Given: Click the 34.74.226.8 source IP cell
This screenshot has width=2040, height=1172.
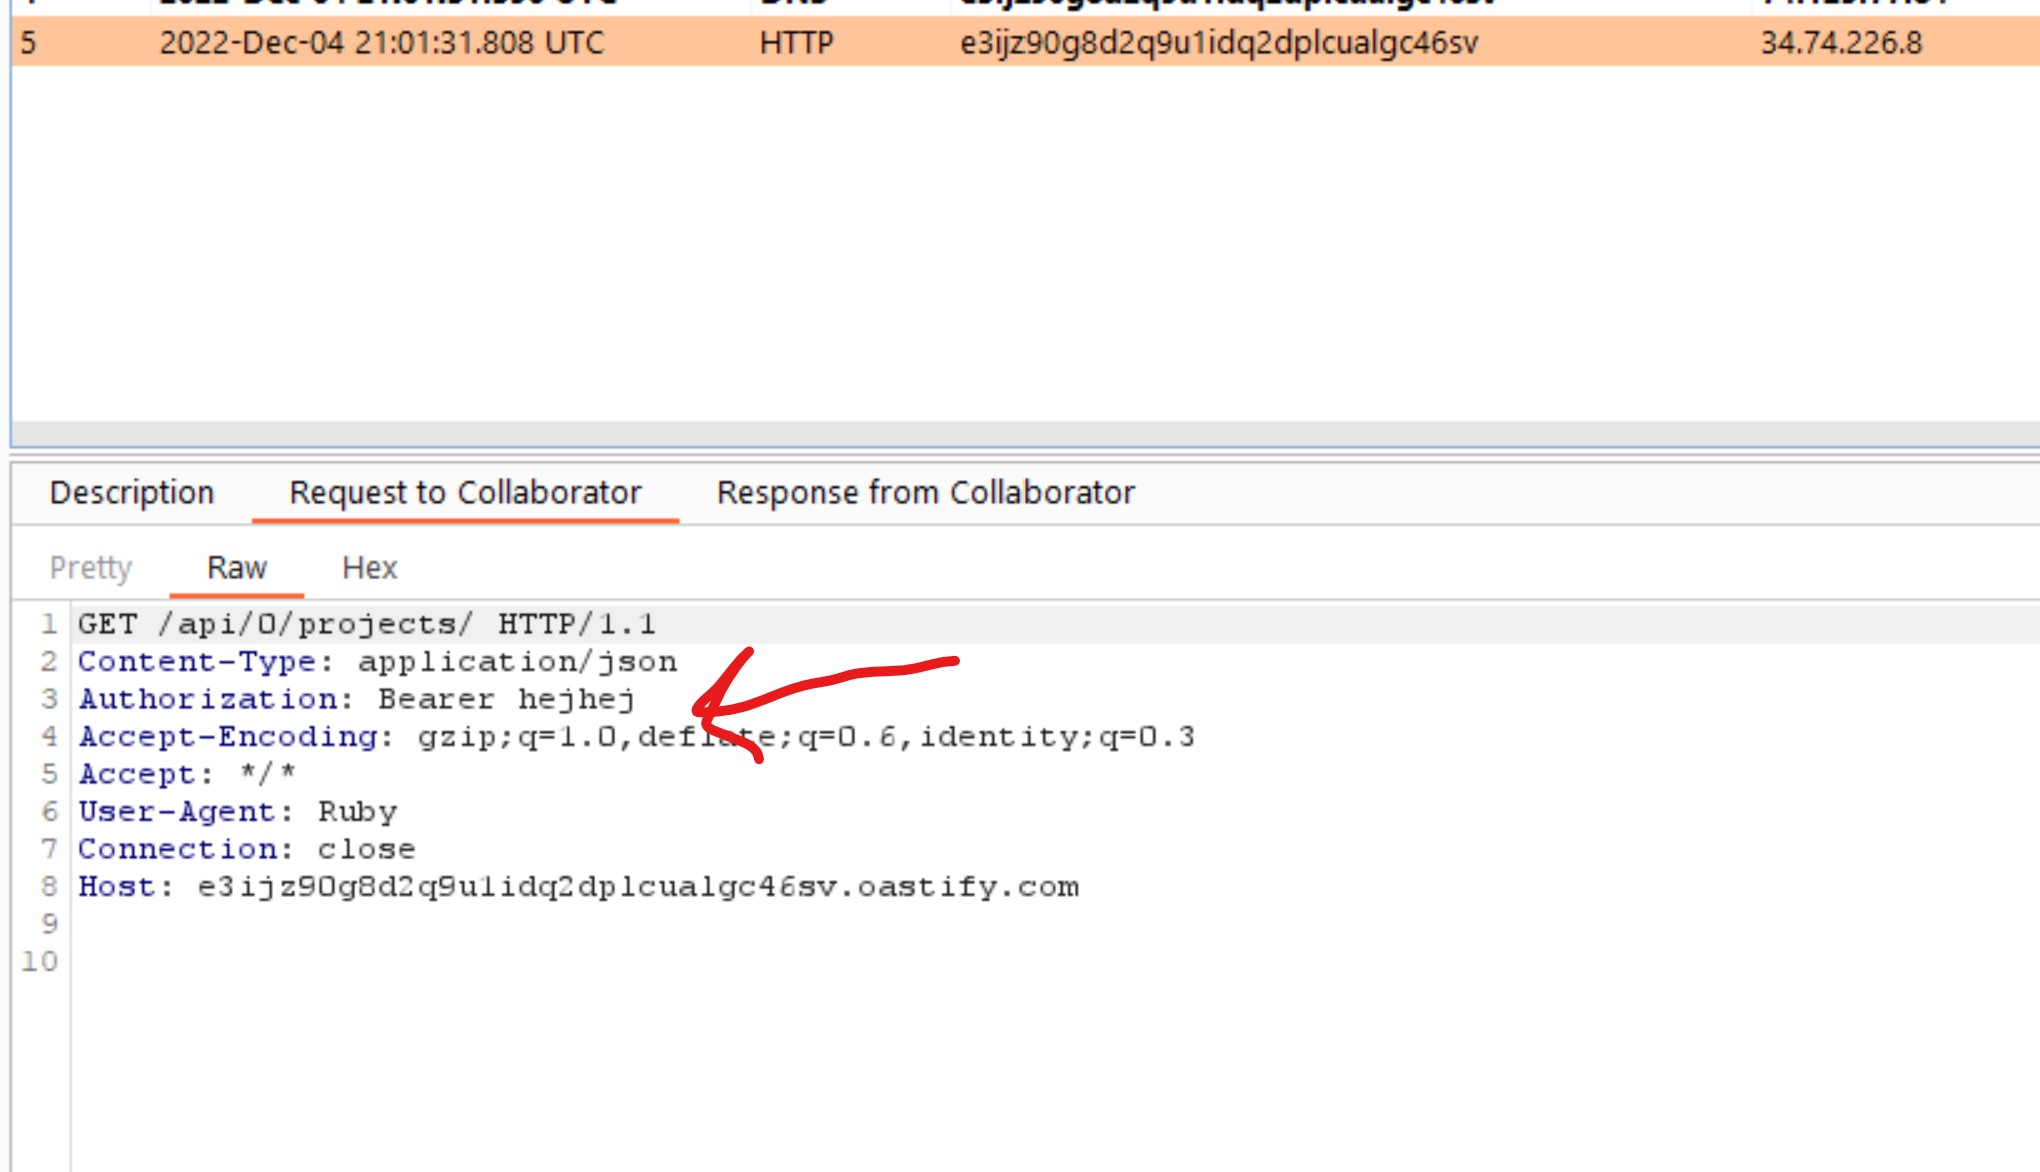Looking at the screenshot, I should pyautogui.click(x=1840, y=43).
